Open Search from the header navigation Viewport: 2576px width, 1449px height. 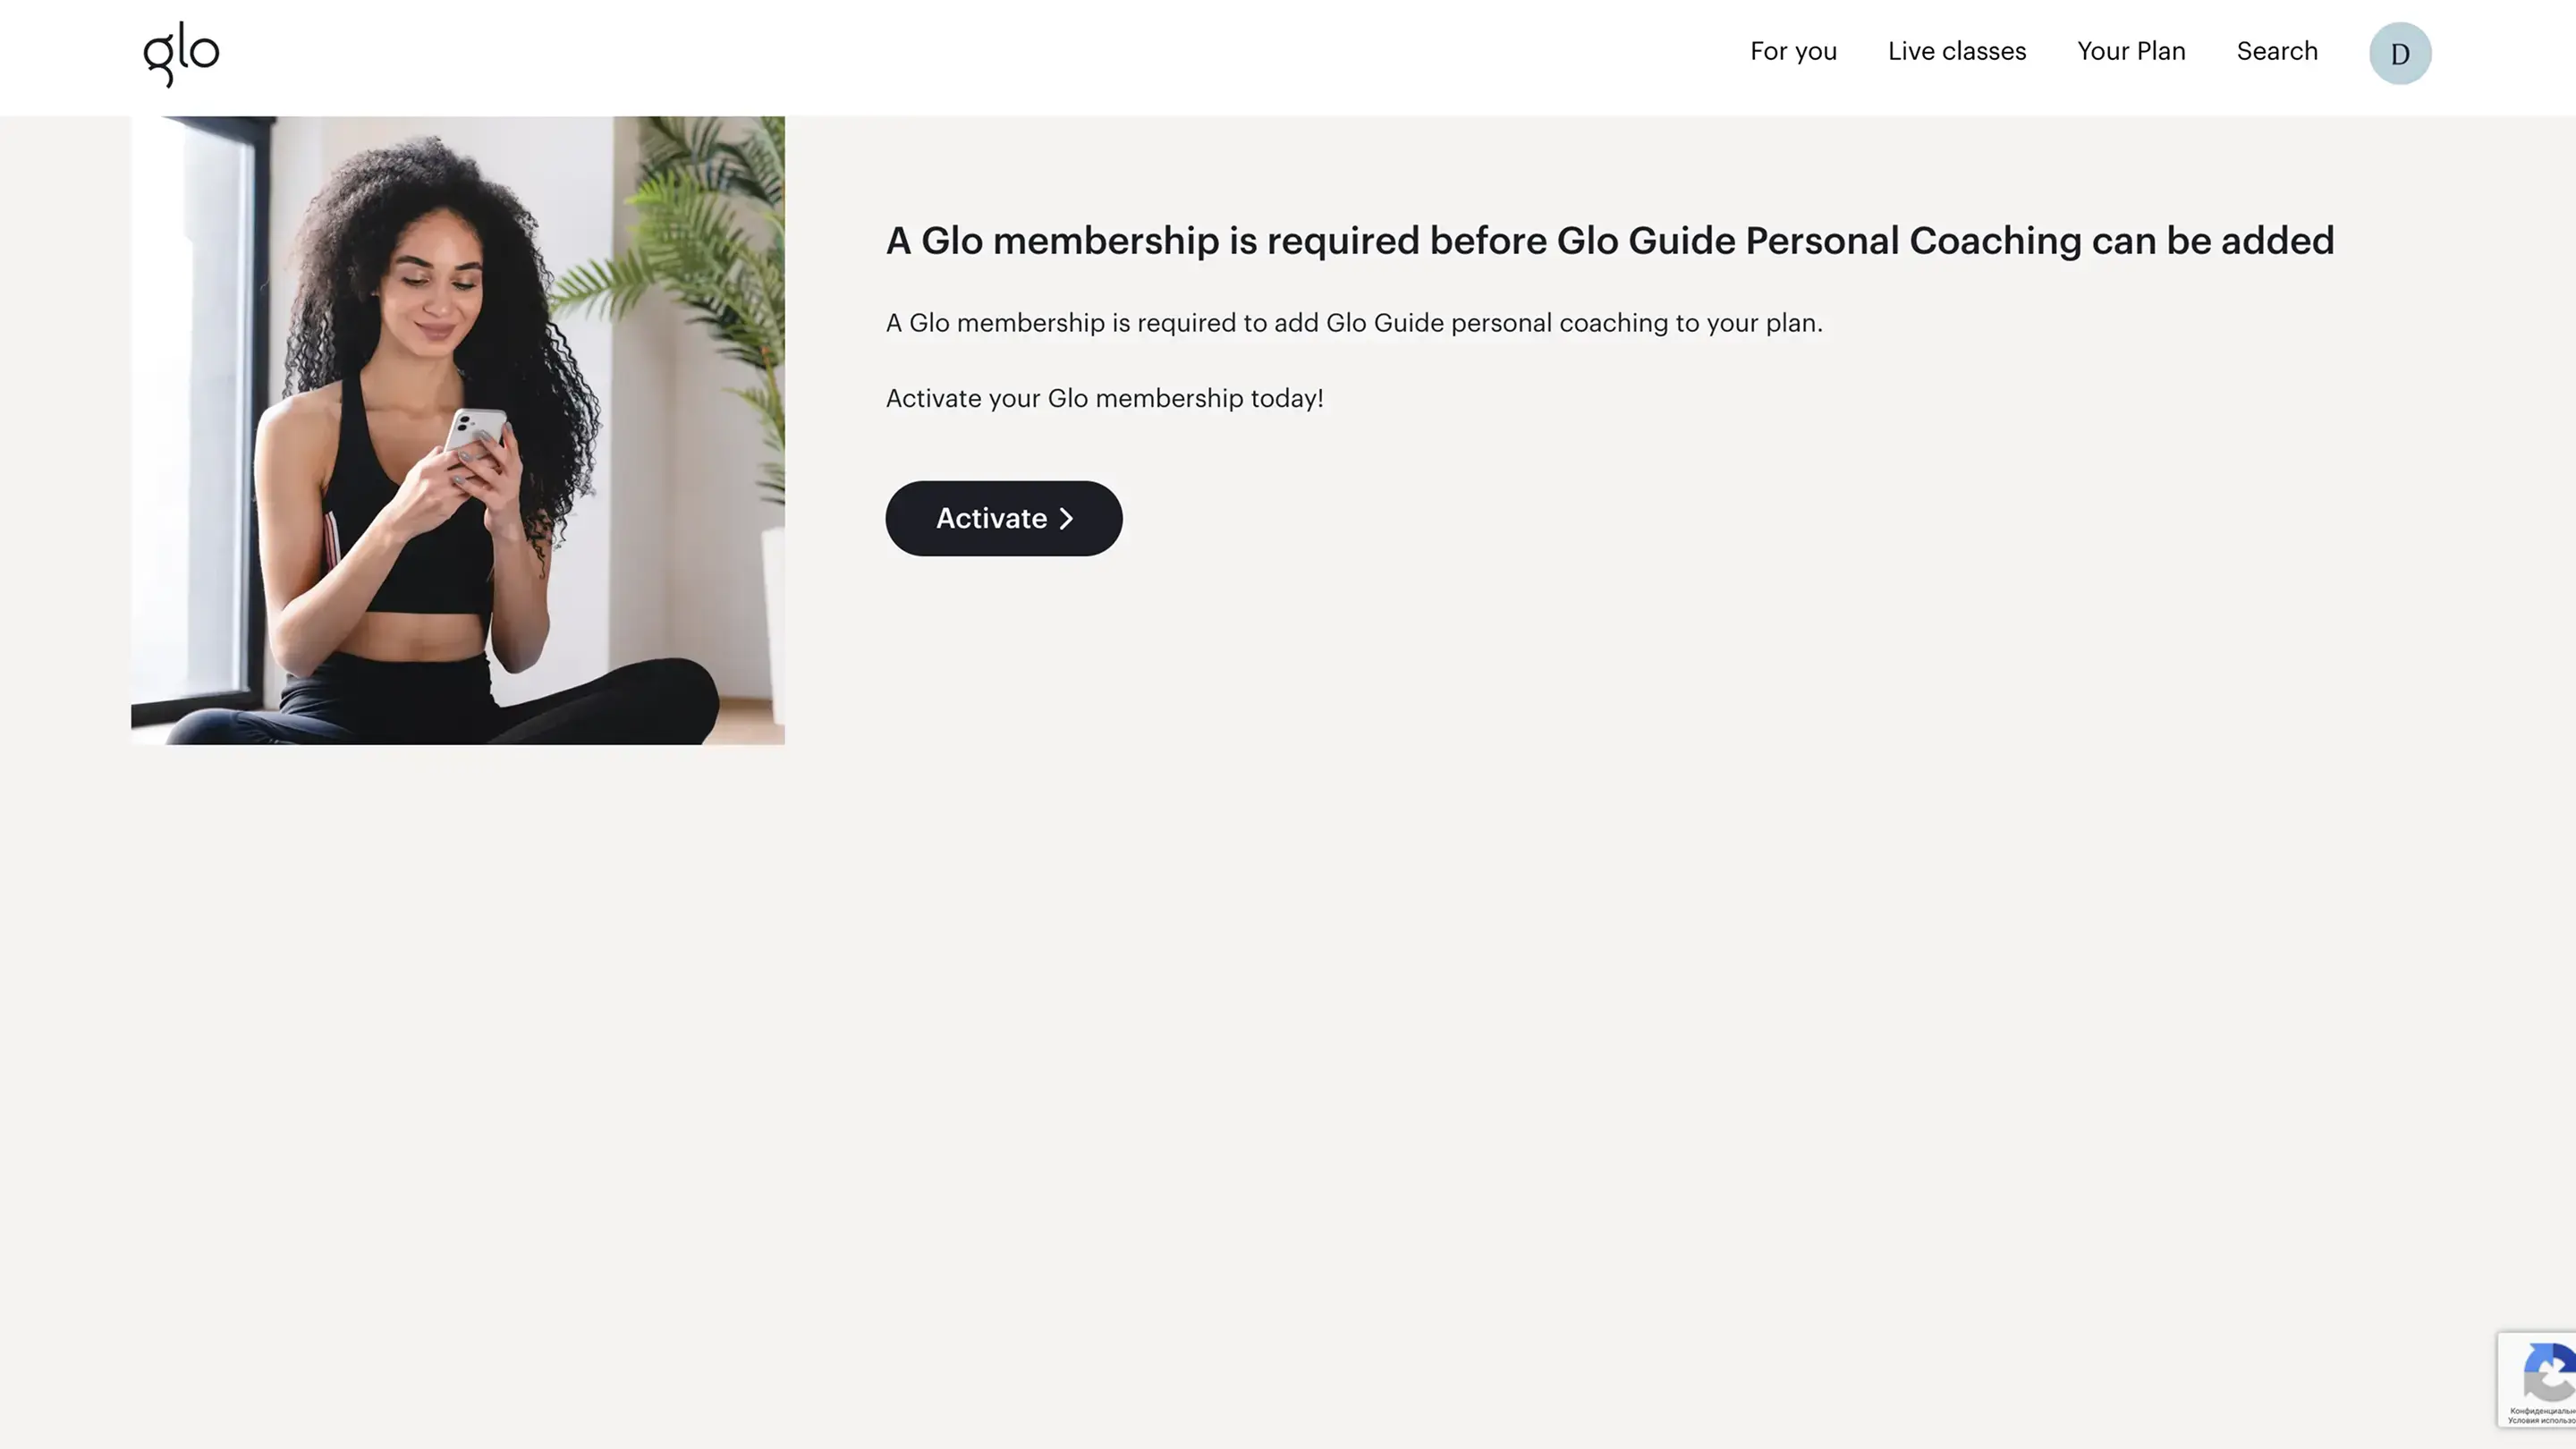click(2277, 51)
